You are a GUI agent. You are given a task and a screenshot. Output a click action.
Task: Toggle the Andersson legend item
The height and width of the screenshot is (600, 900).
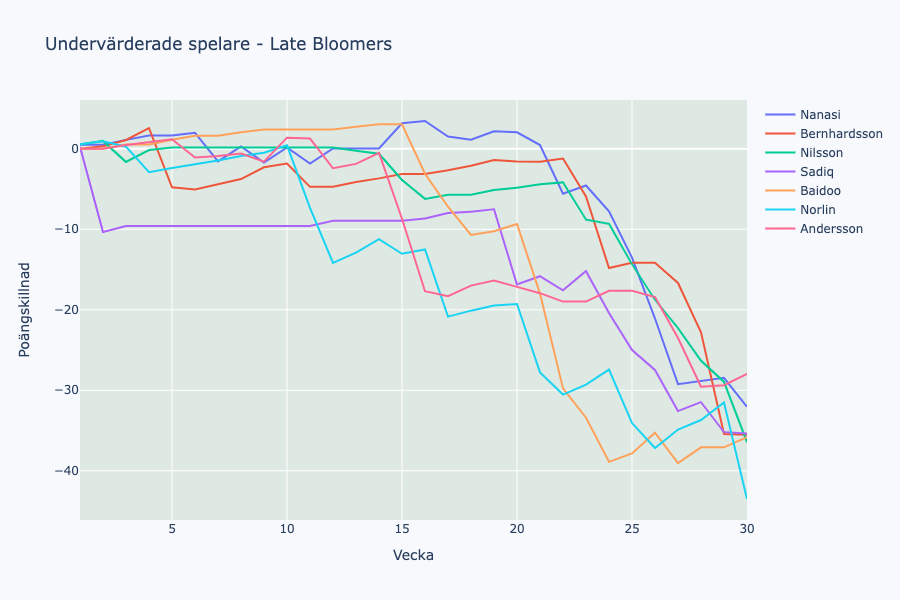click(x=831, y=229)
